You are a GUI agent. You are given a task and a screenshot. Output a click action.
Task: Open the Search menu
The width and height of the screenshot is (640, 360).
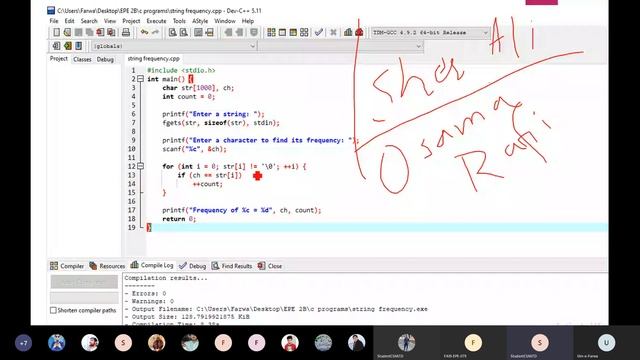pos(89,21)
